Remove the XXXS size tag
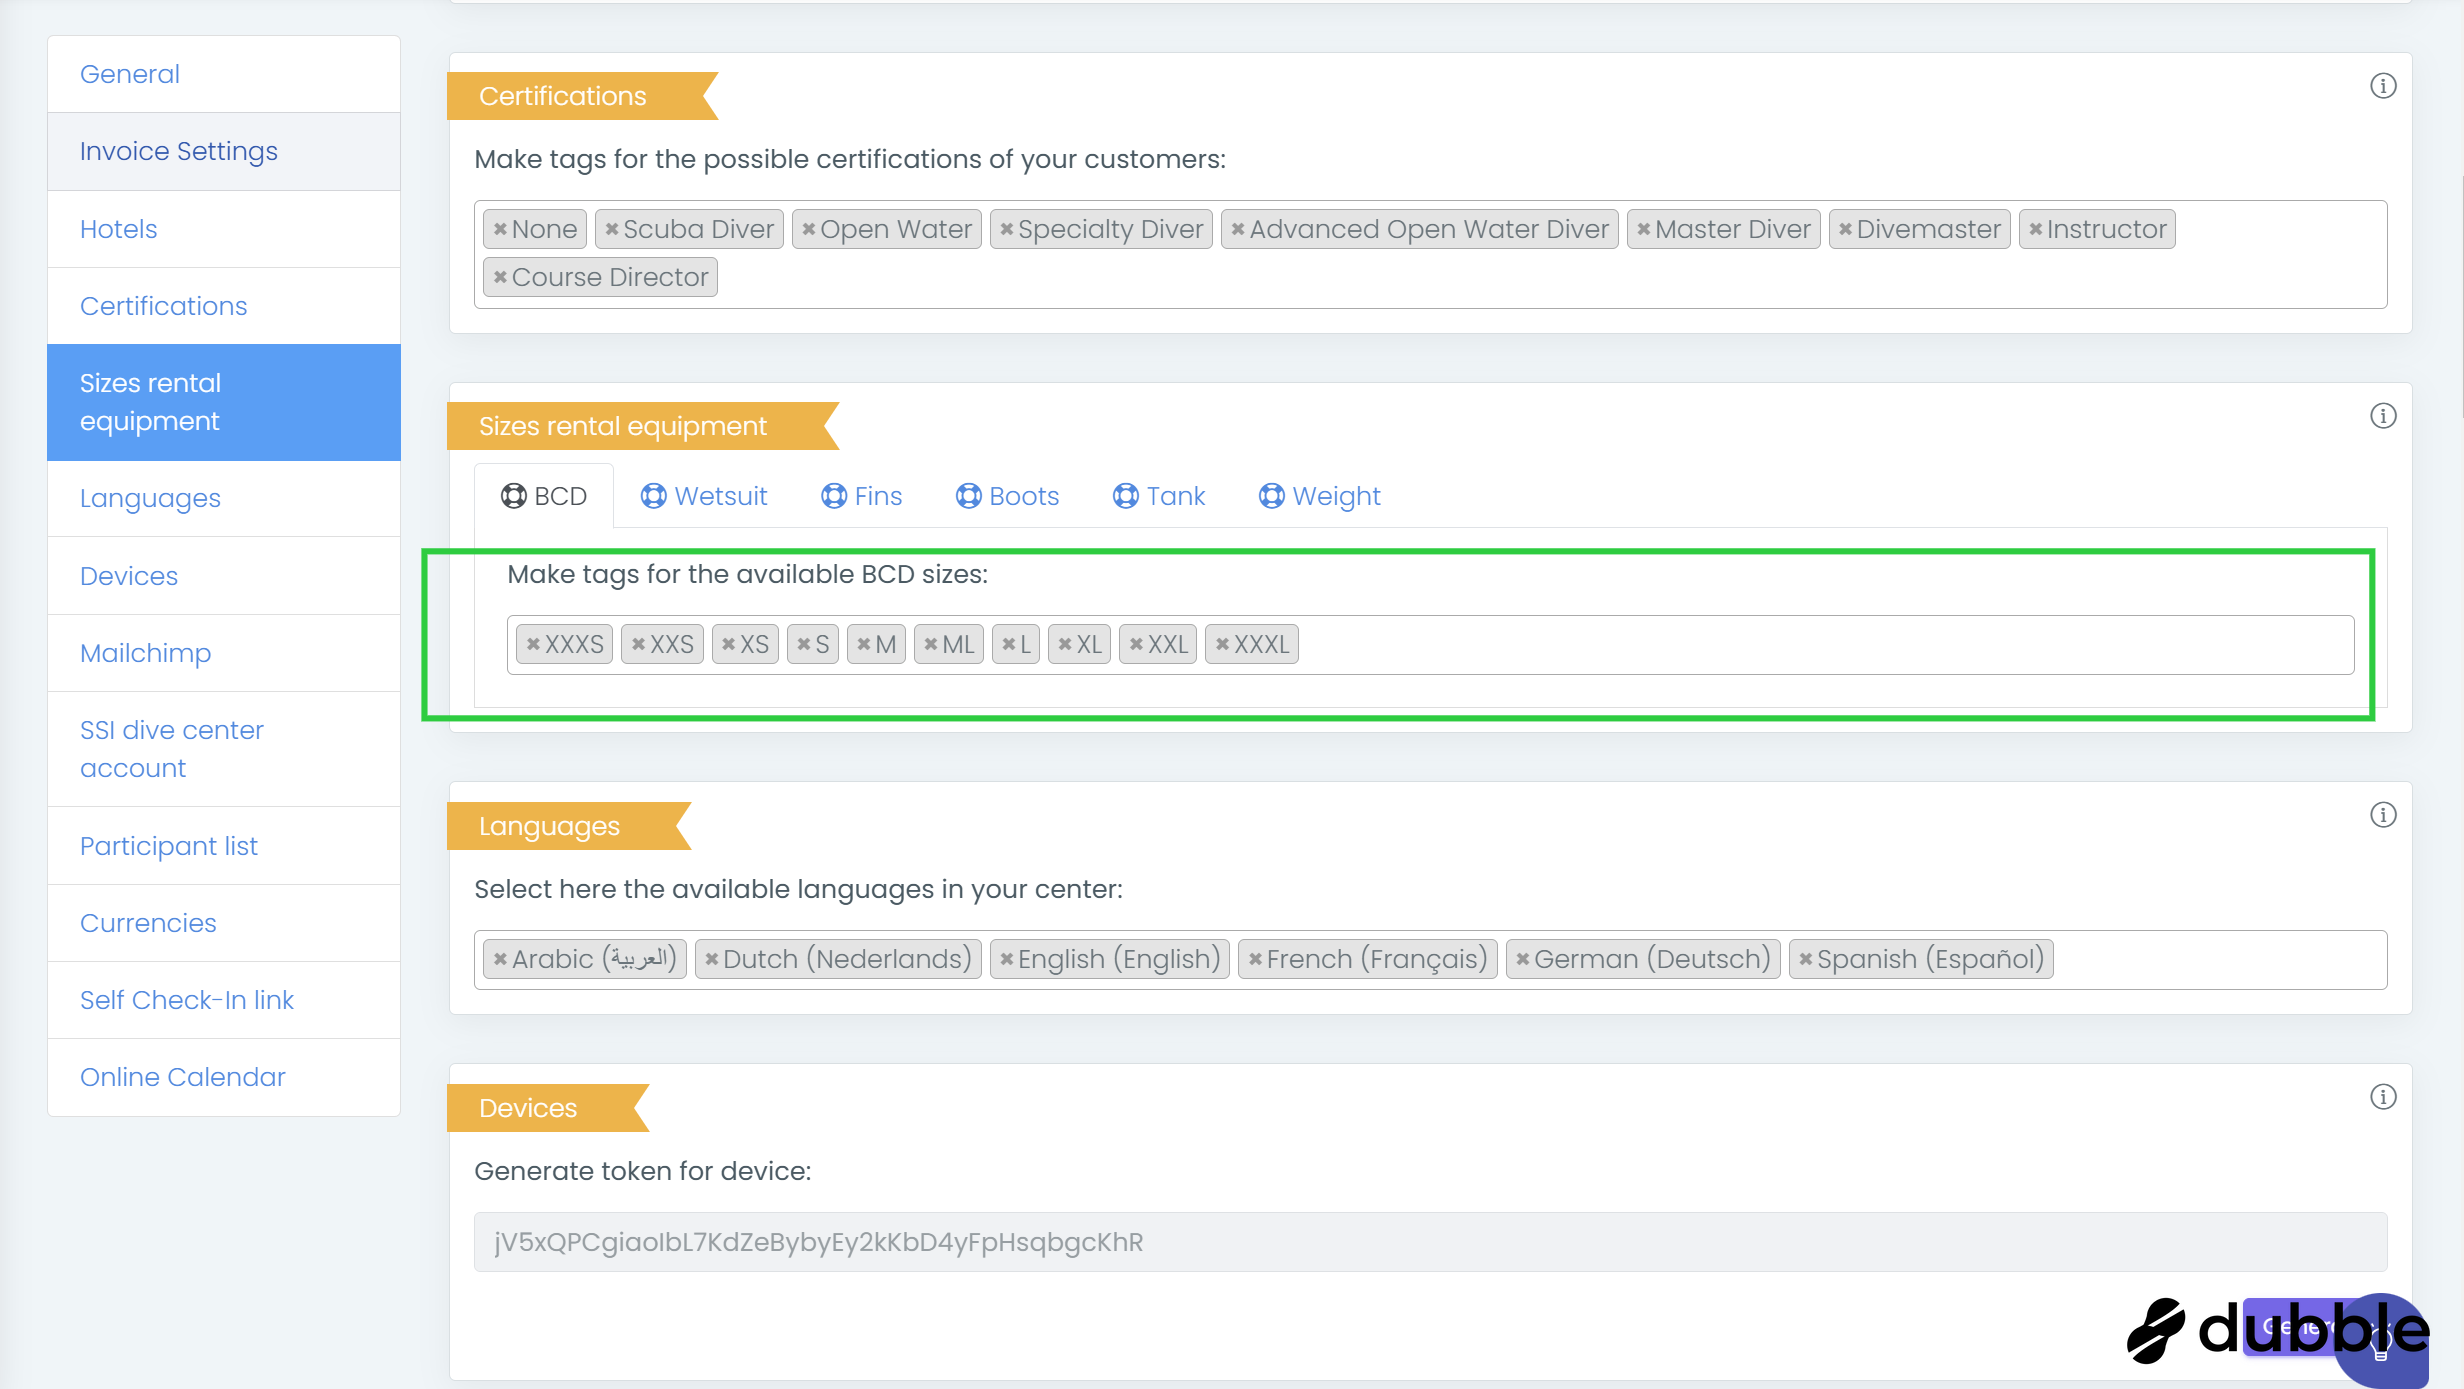 533,645
